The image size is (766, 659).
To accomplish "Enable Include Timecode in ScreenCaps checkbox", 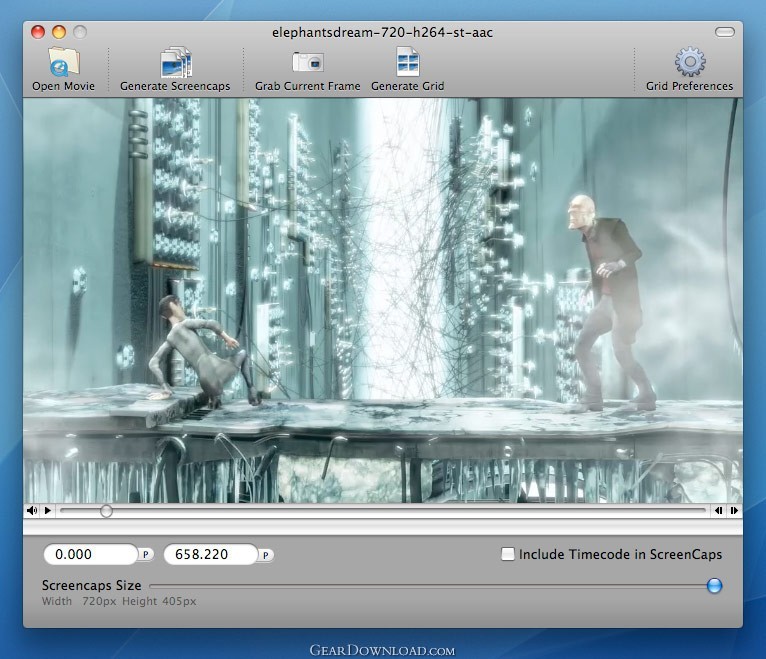I will click(x=508, y=554).
